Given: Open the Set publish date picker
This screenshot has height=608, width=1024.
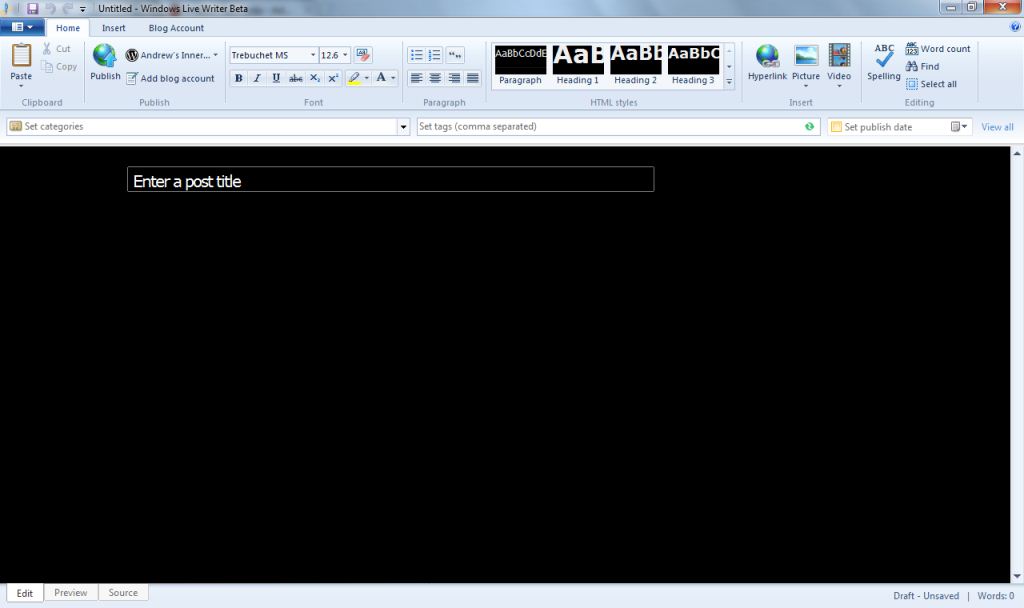Looking at the screenshot, I should pos(958,127).
